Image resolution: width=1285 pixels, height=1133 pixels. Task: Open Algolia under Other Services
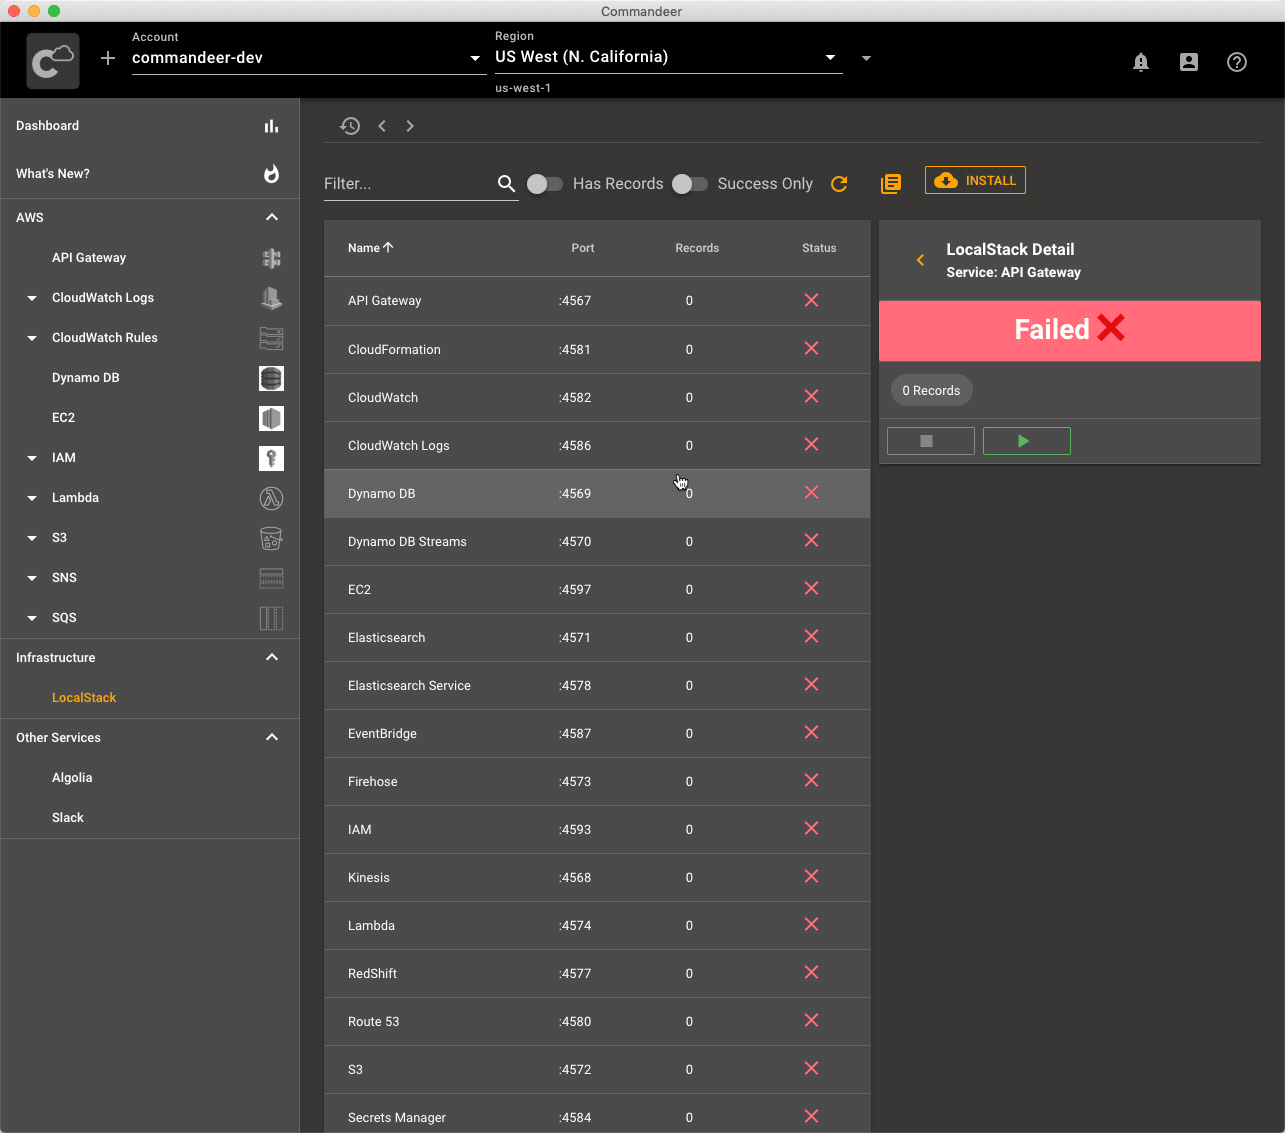coord(72,778)
